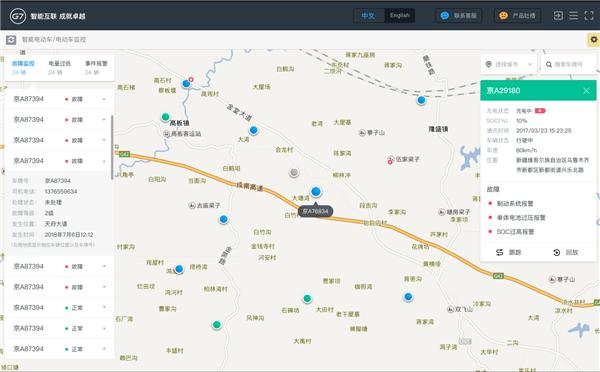Click the 跟踪 tracking button
This screenshot has height=372, width=600.
click(x=509, y=252)
